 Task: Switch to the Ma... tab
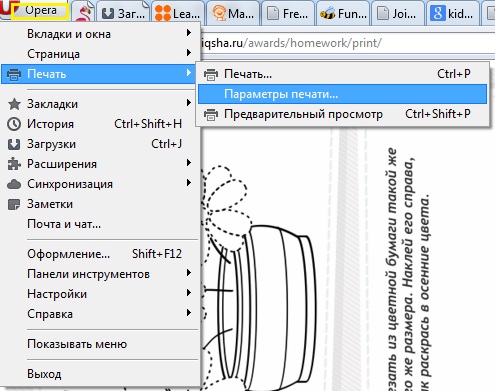(x=233, y=13)
